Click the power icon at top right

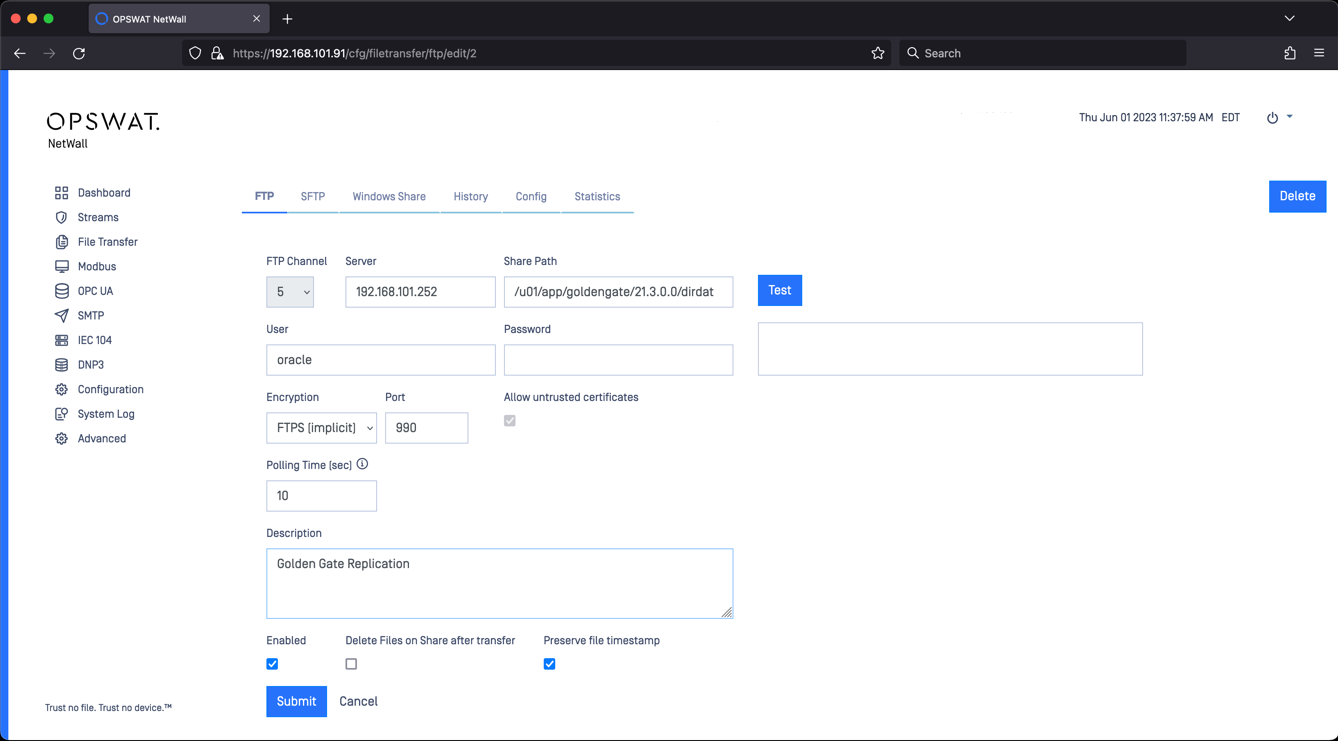click(x=1272, y=118)
